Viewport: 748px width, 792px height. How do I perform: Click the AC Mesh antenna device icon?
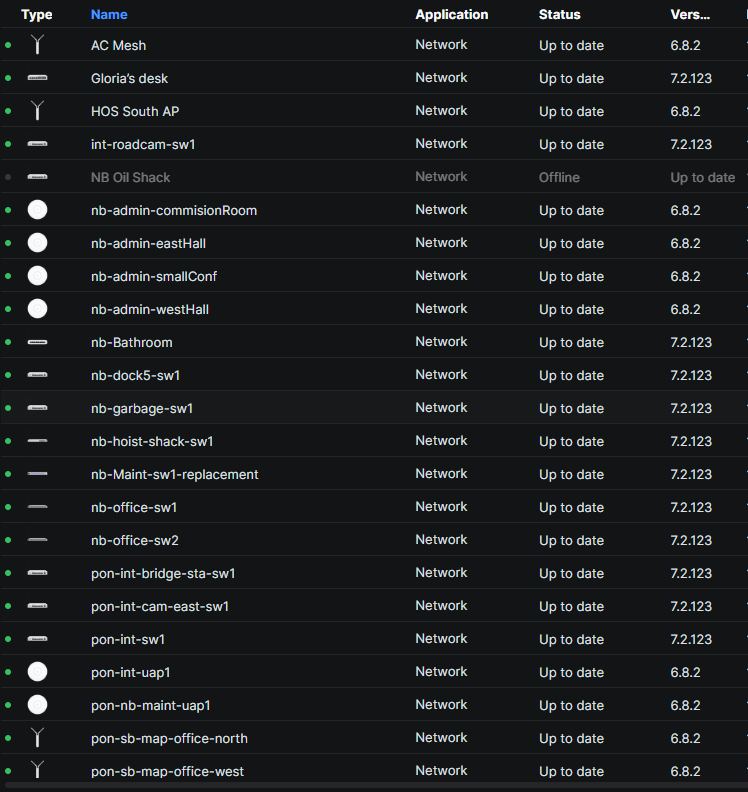[37, 45]
